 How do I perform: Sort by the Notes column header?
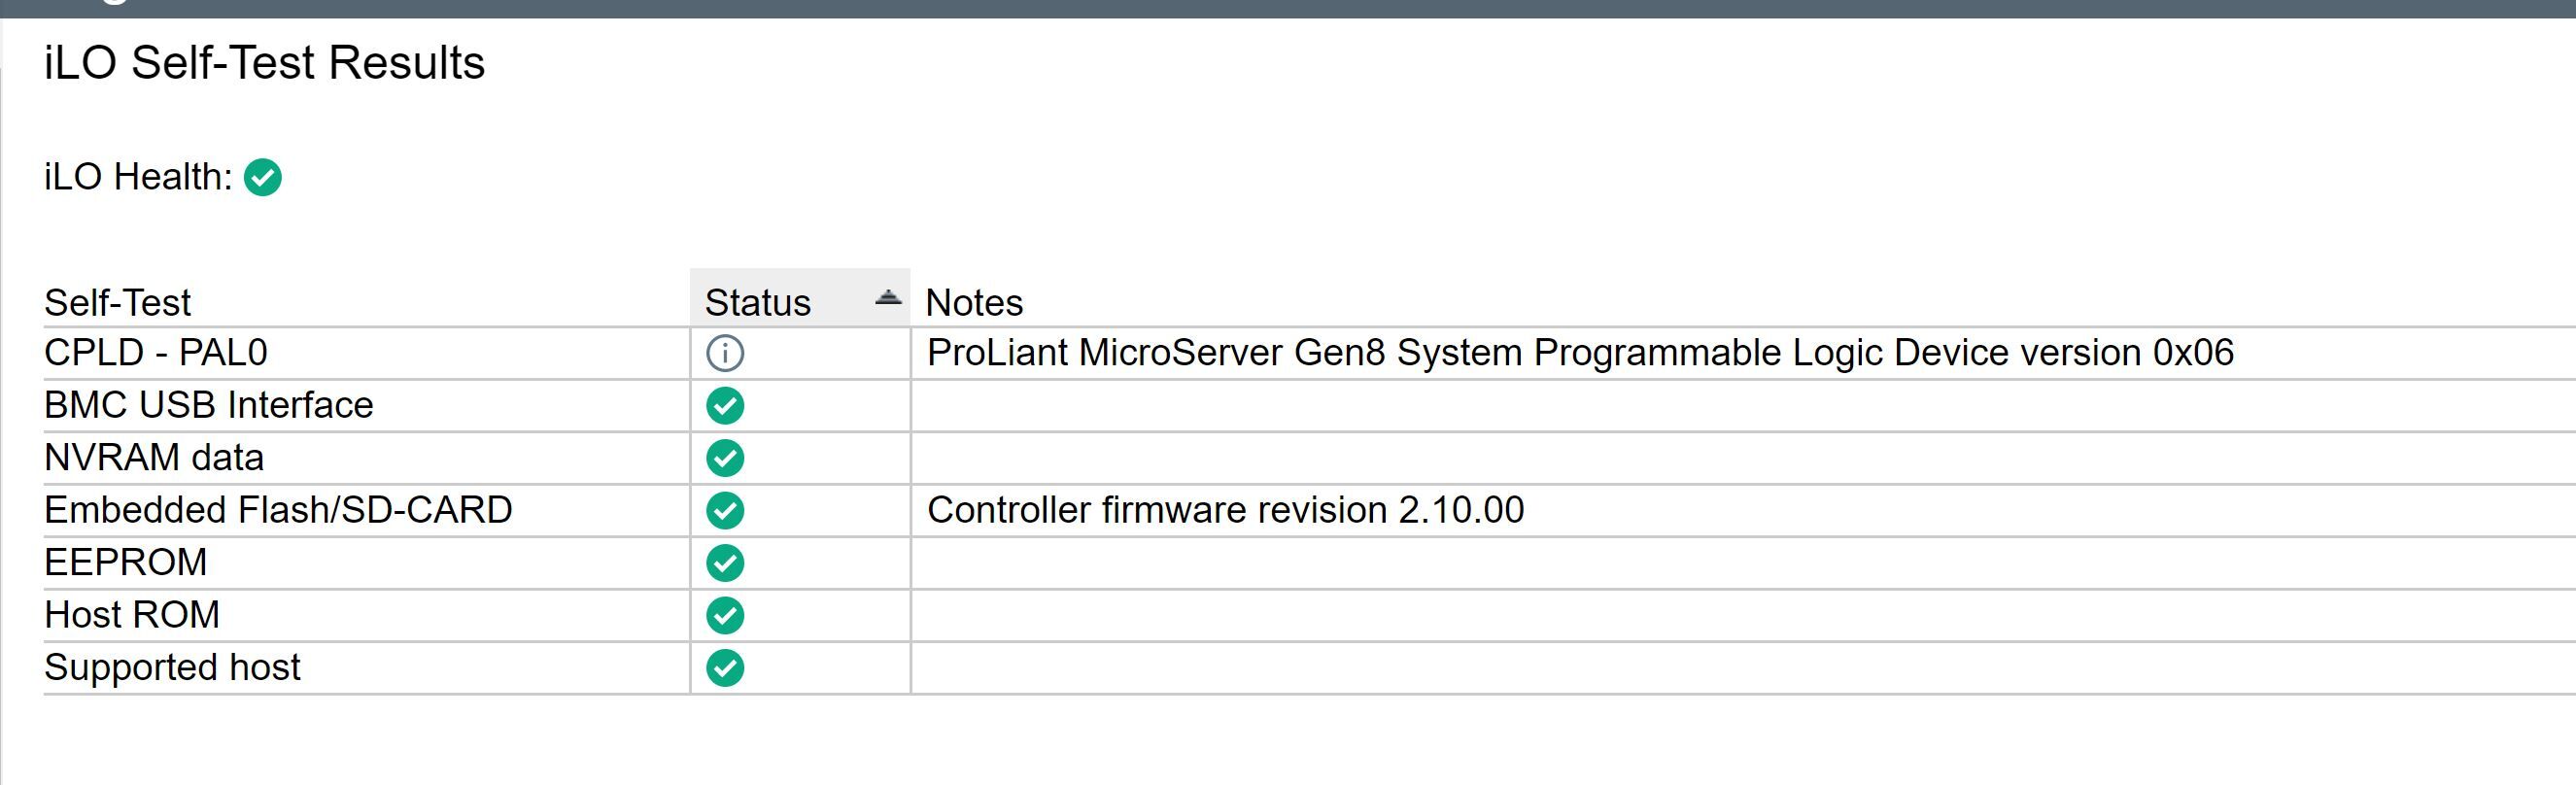coord(974,302)
